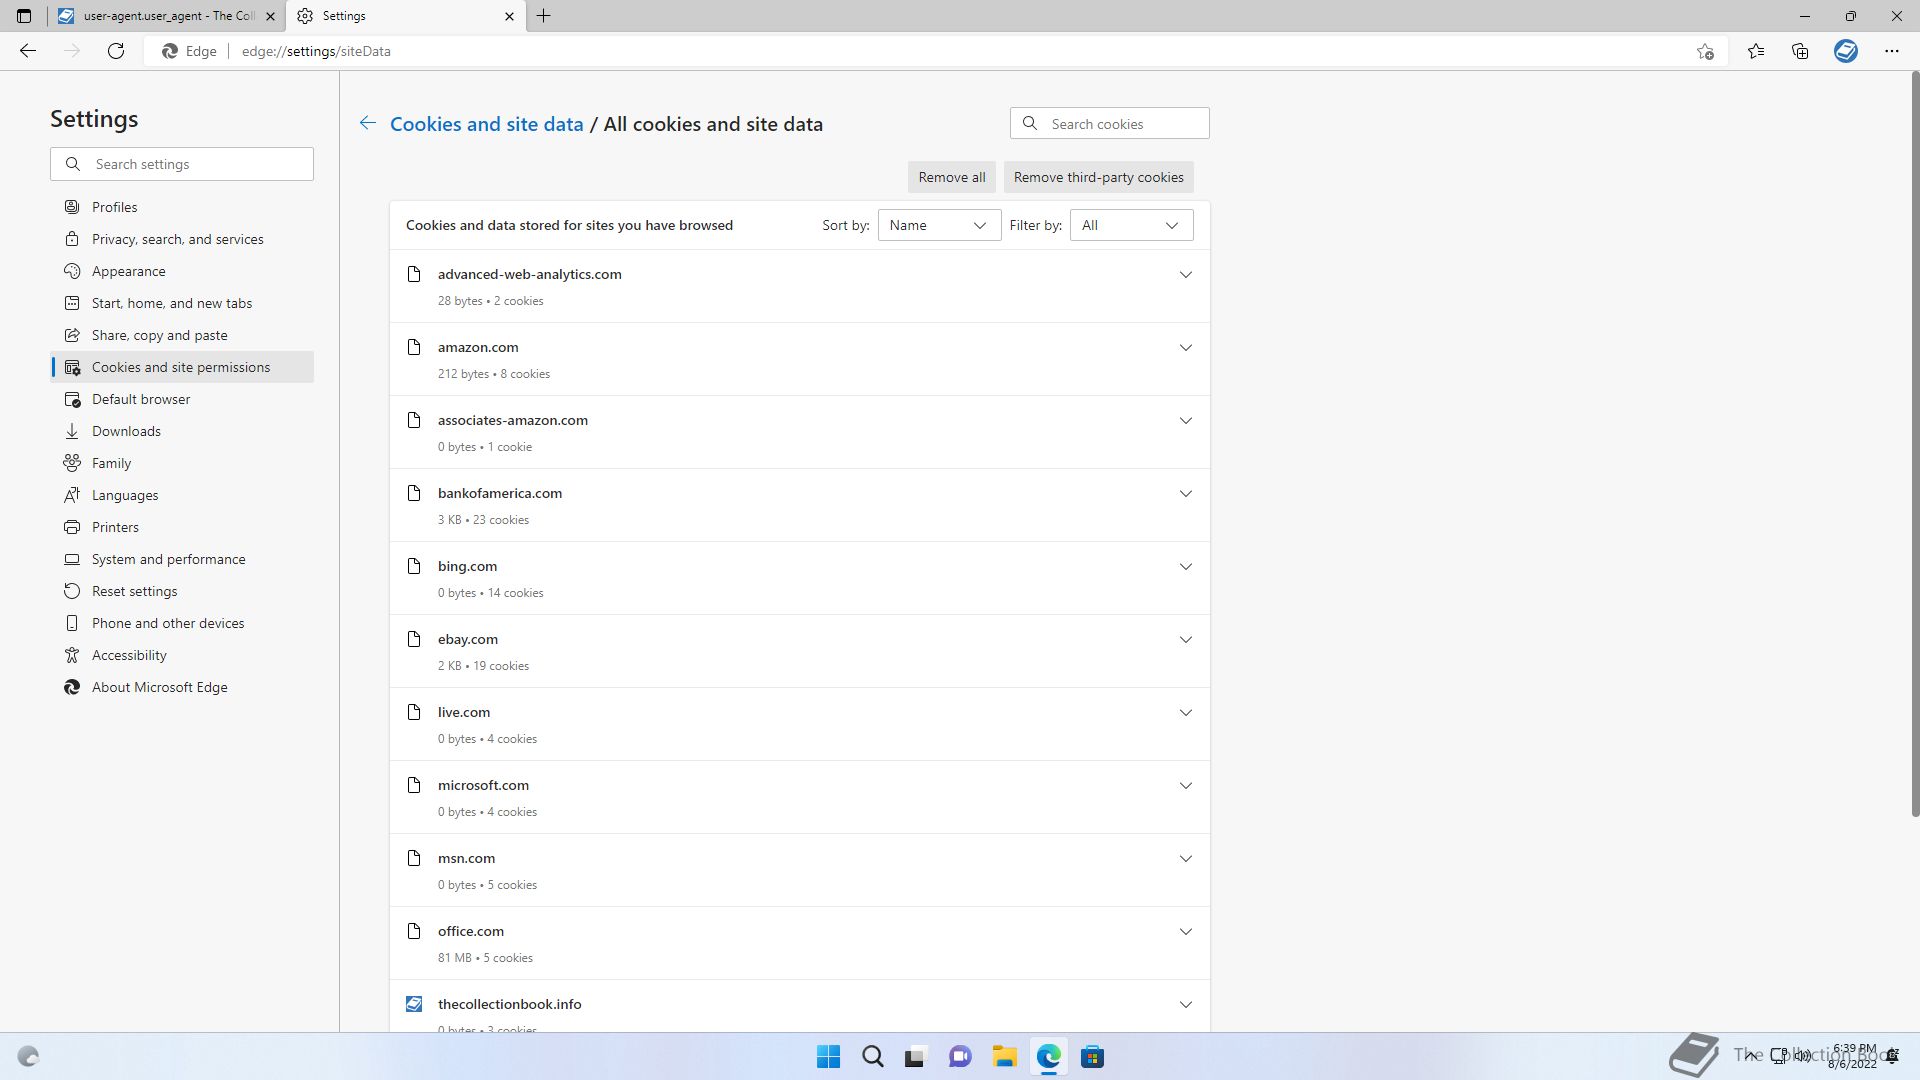The image size is (1920, 1080).
Task: Open the Chat app on taskbar
Action: [x=960, y=1057]
